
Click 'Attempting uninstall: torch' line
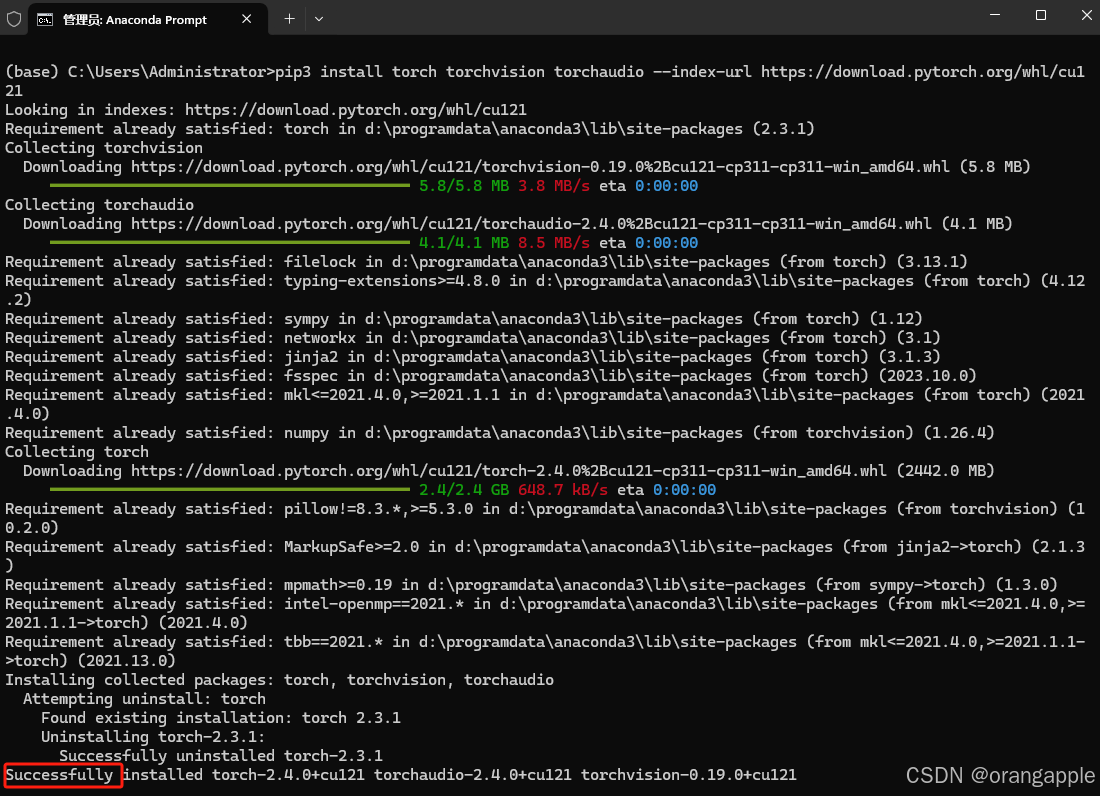point(145,699)
